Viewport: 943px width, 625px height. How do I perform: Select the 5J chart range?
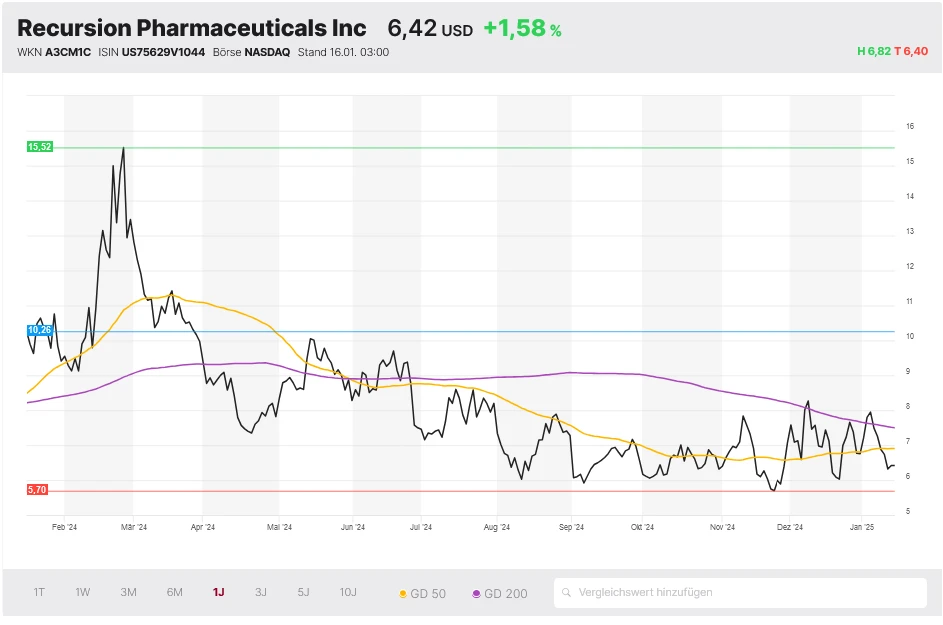303,592
